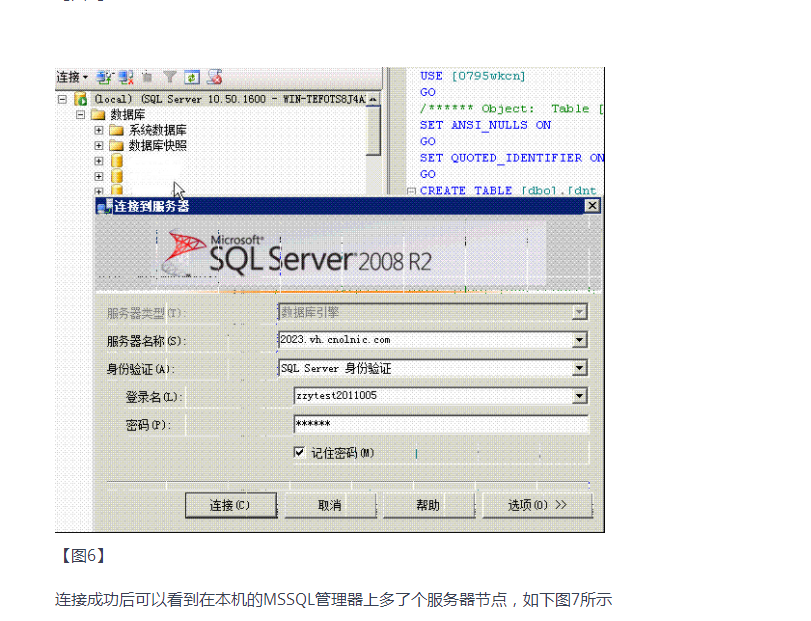
Task: Click the script with red X icon
Action: (x=215, y=78)
